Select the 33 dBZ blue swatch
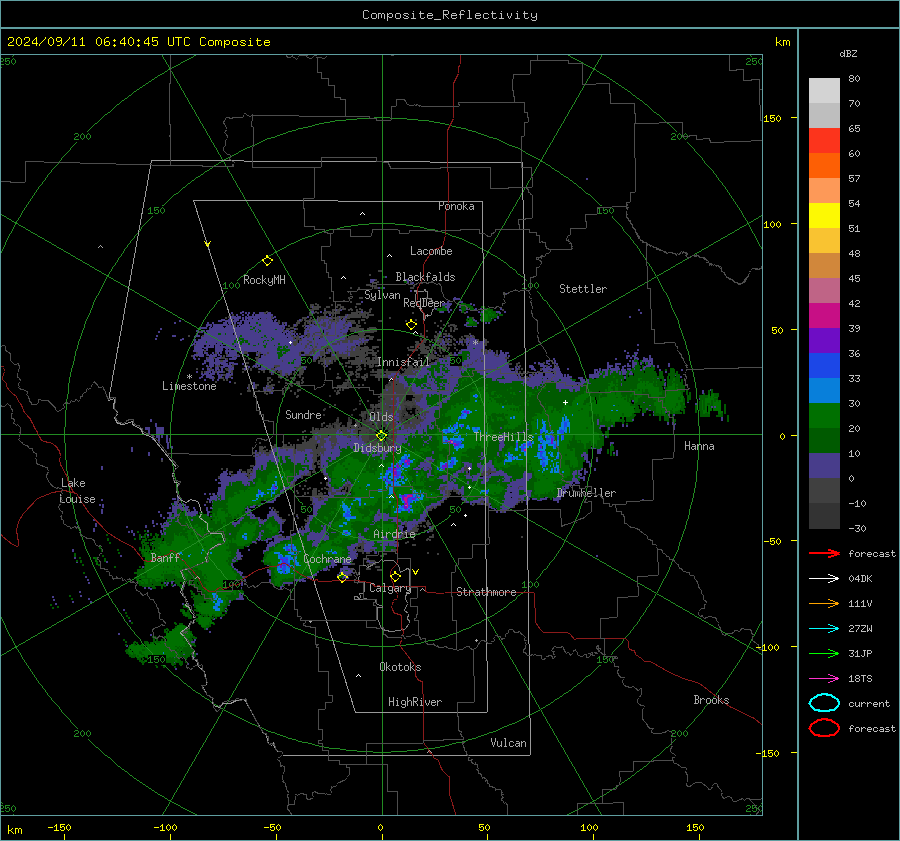 tap(824, 365)
